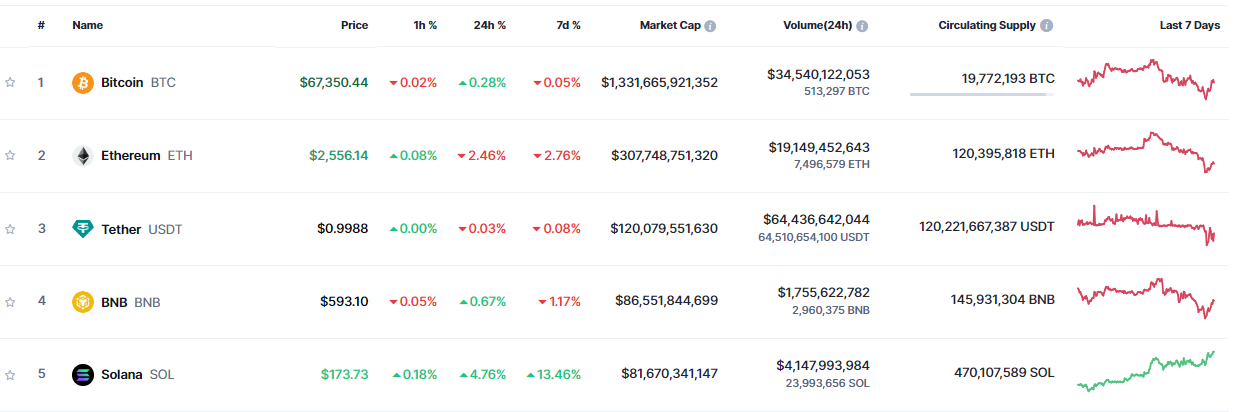Viewport: 1249px width, 412px height.
Task: Toggle the Ethereum watchlist star
Action: 10,156
